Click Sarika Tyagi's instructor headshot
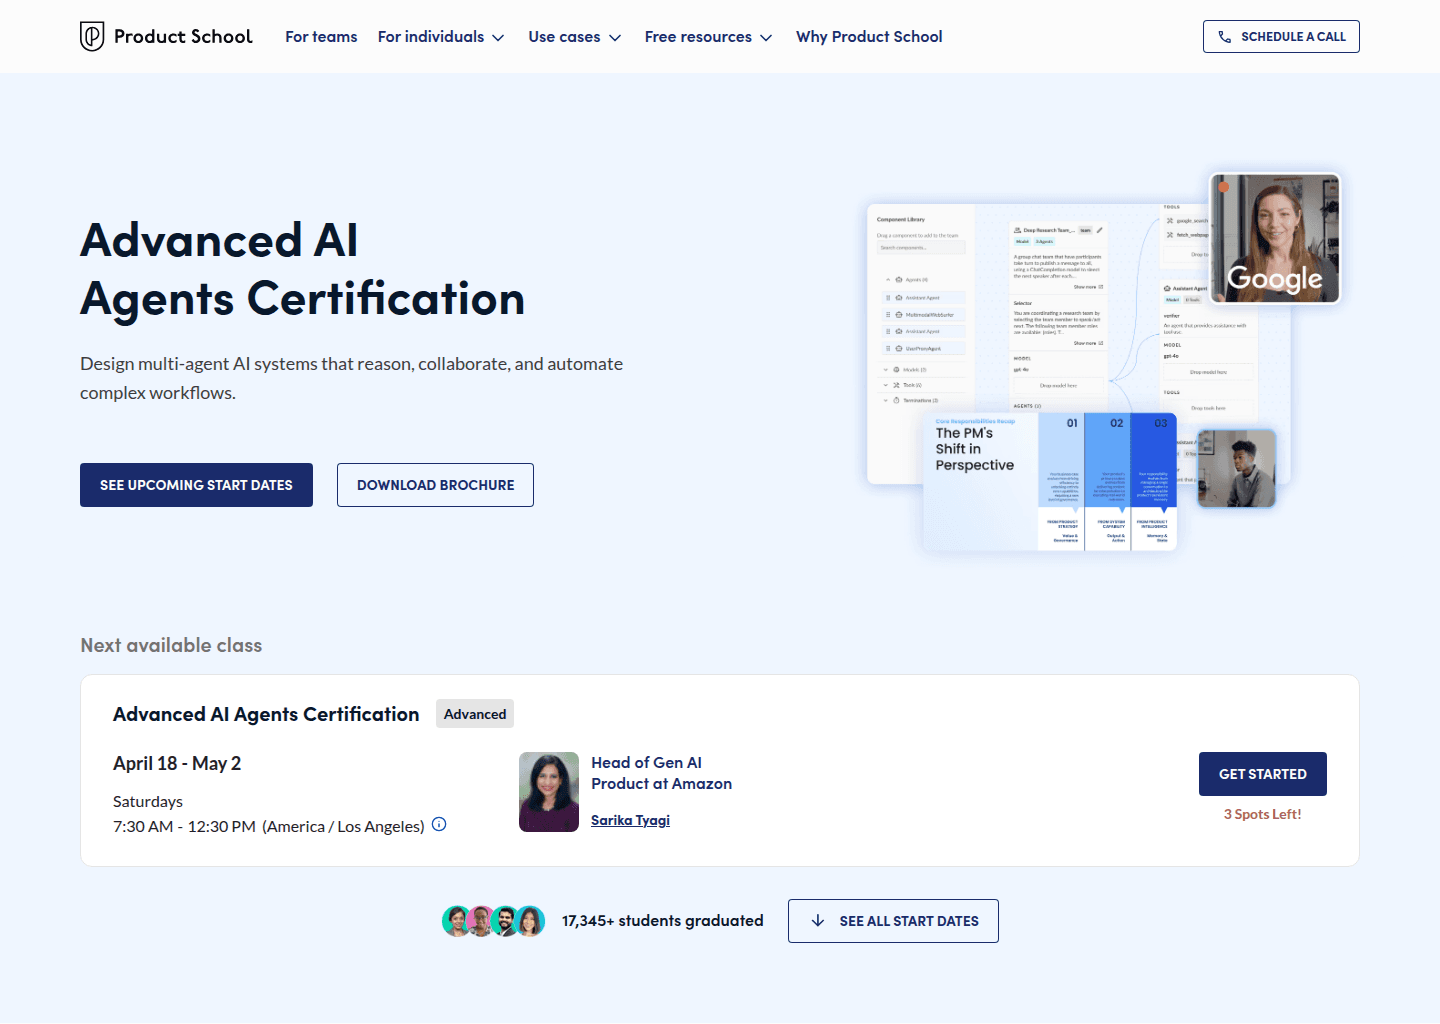This screenshot has height=1024, width=1440. [x=548, y=792]
